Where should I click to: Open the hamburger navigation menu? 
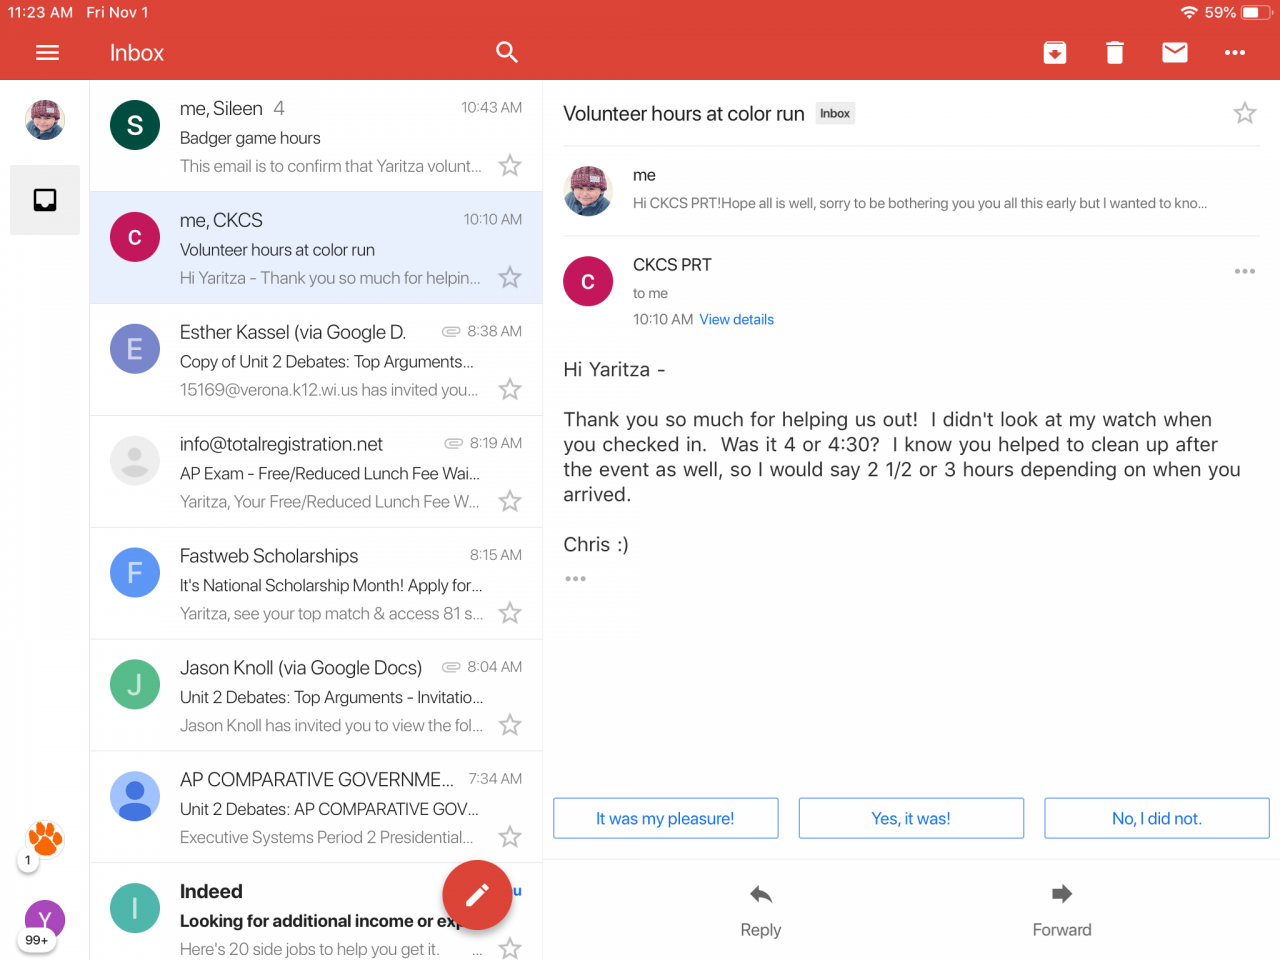(x=47, y=53)
